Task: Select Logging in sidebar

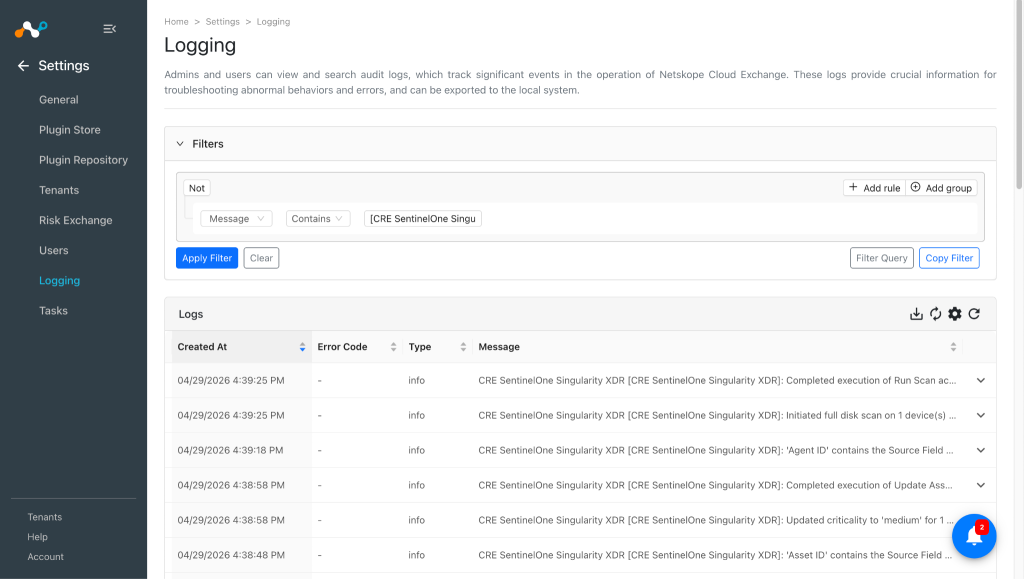Action: coord(59,281)
